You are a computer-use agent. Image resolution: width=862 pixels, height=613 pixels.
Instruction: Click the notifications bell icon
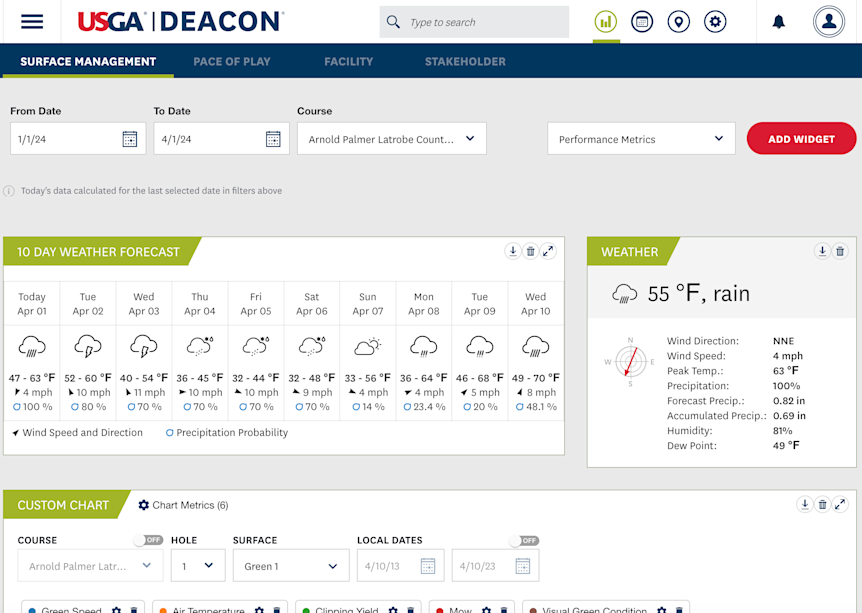click(778, 21)
